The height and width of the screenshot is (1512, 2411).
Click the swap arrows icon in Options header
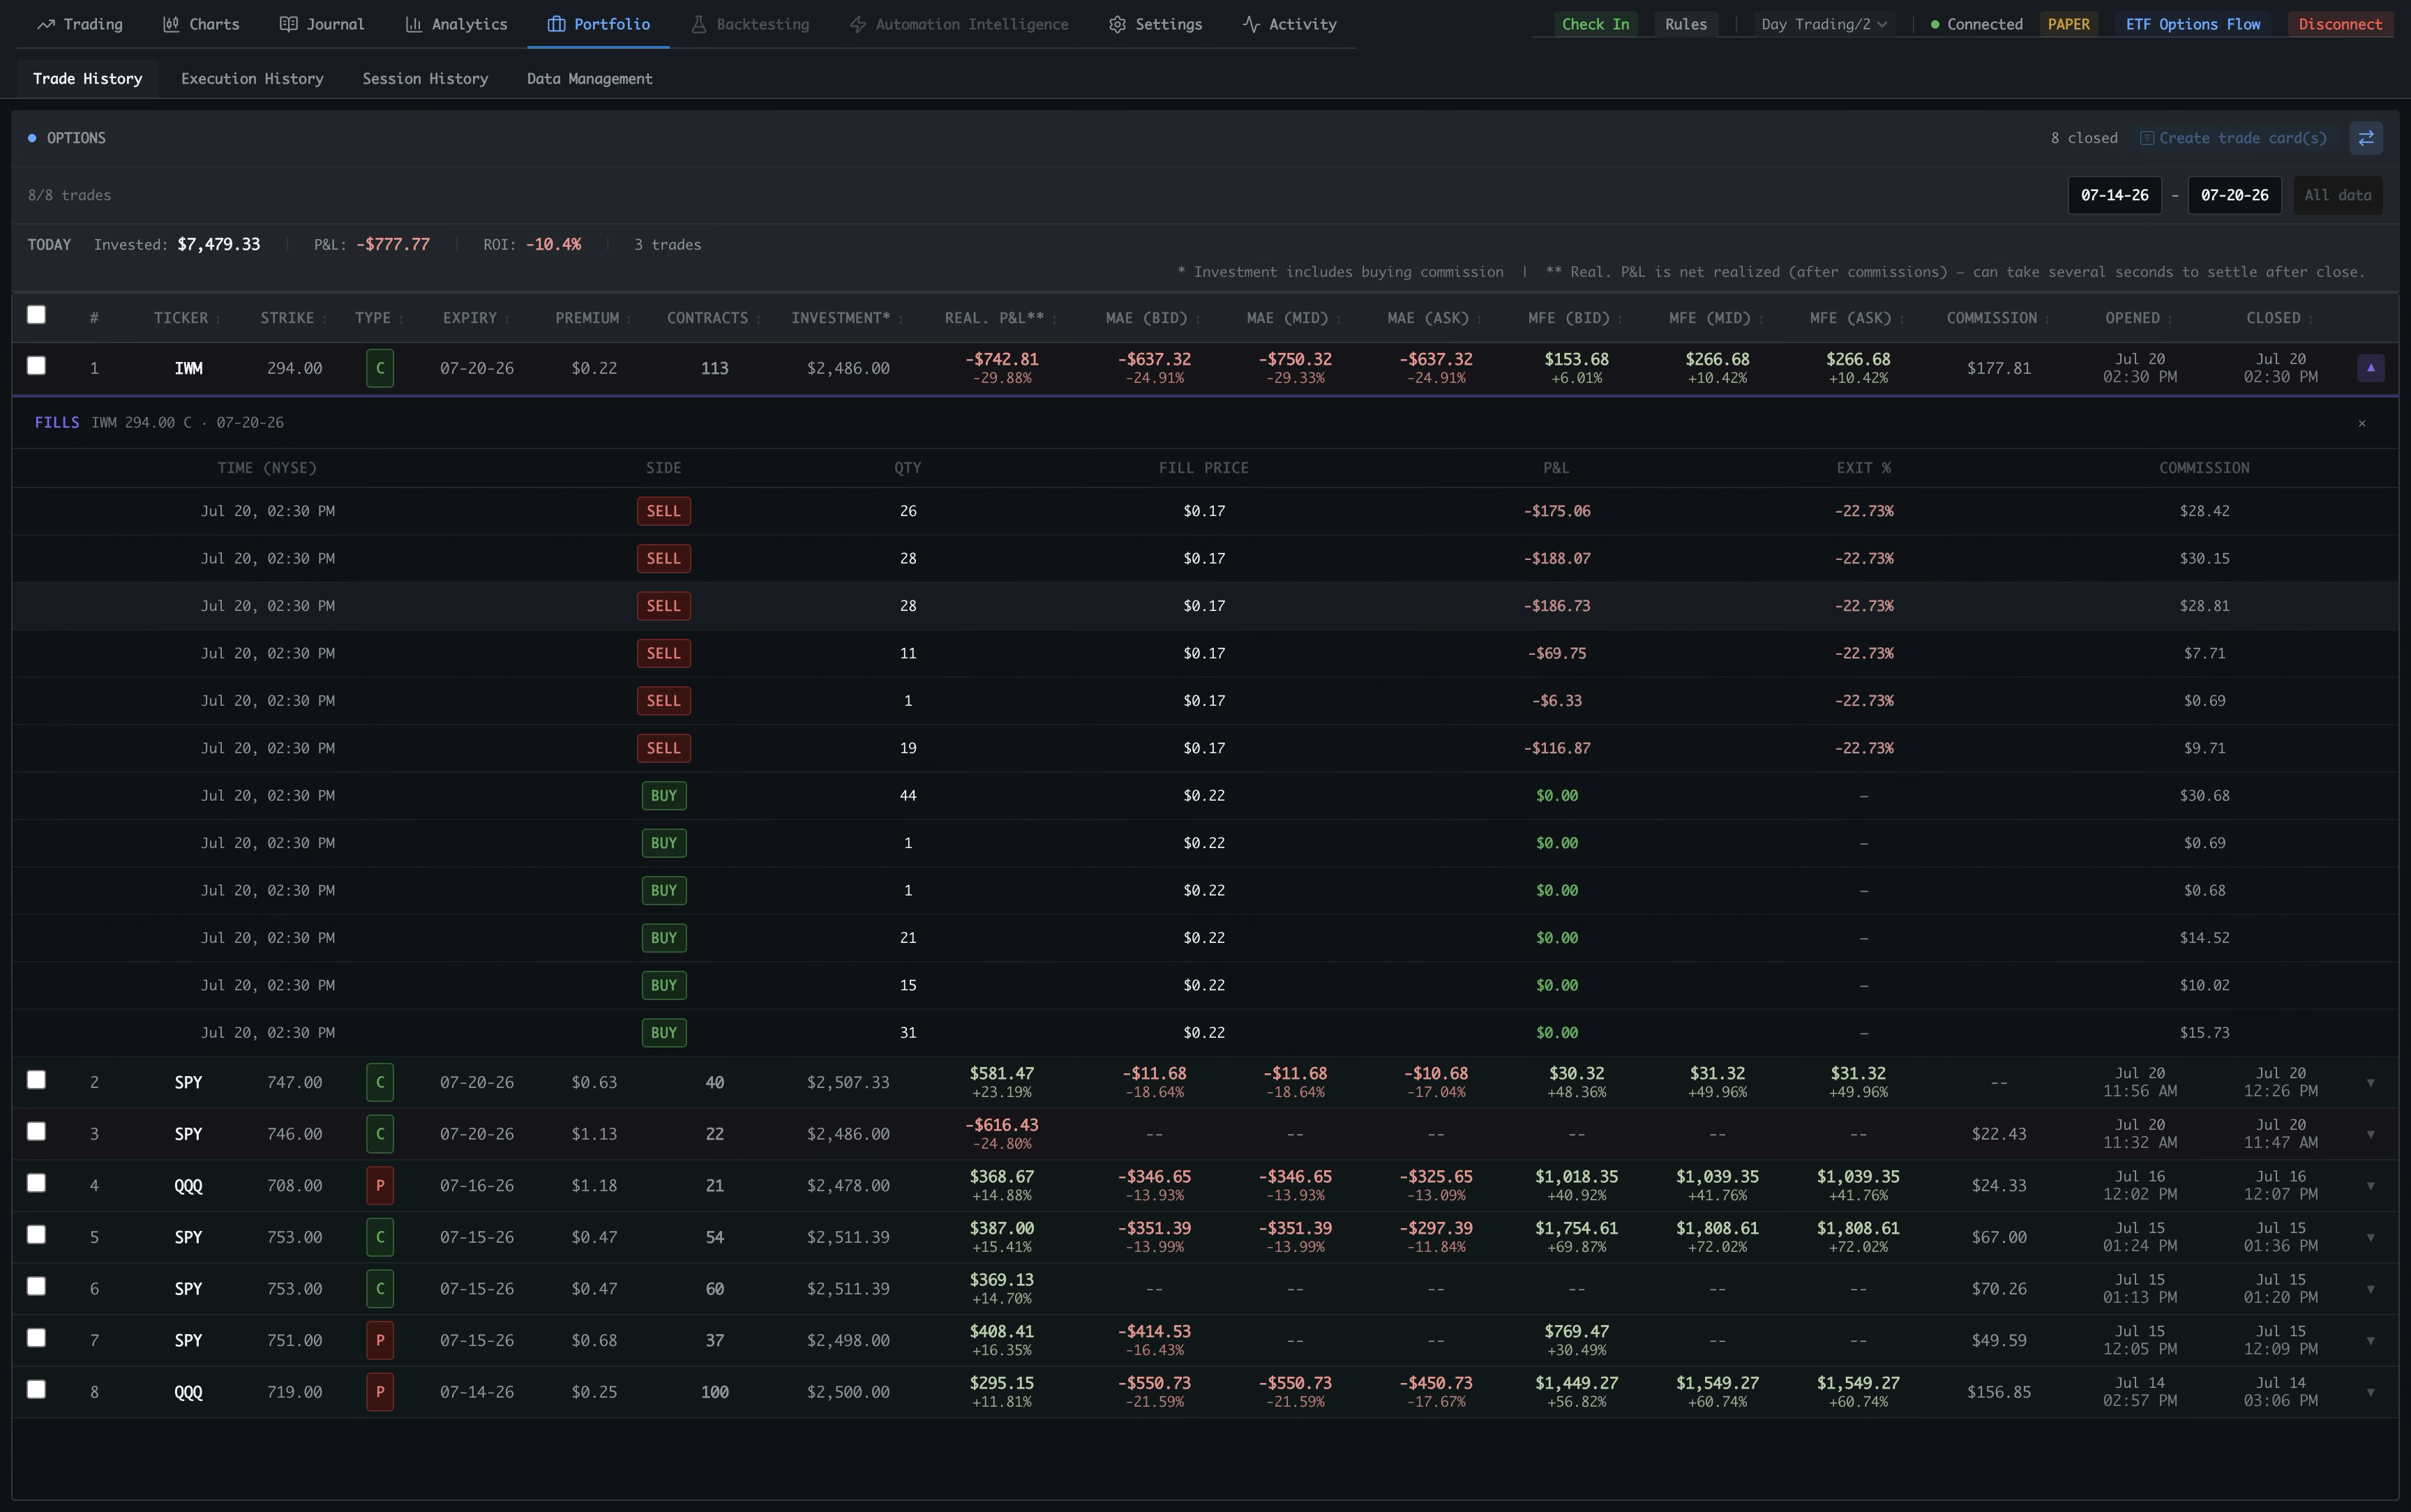click(x=2366, y=138)
